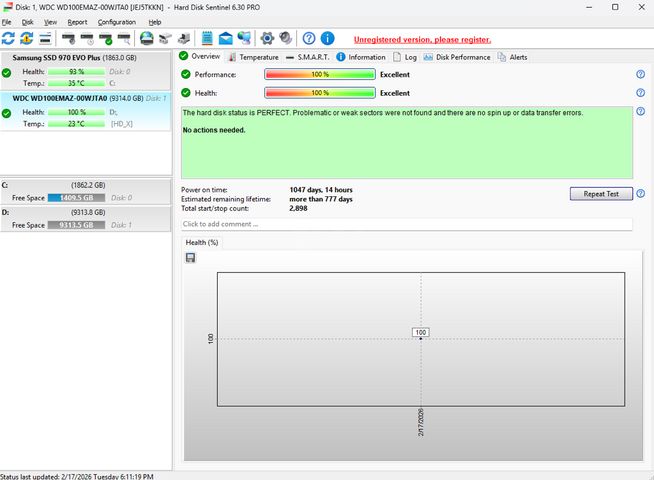Click help icon beside Performance bar

click(640, 74)
